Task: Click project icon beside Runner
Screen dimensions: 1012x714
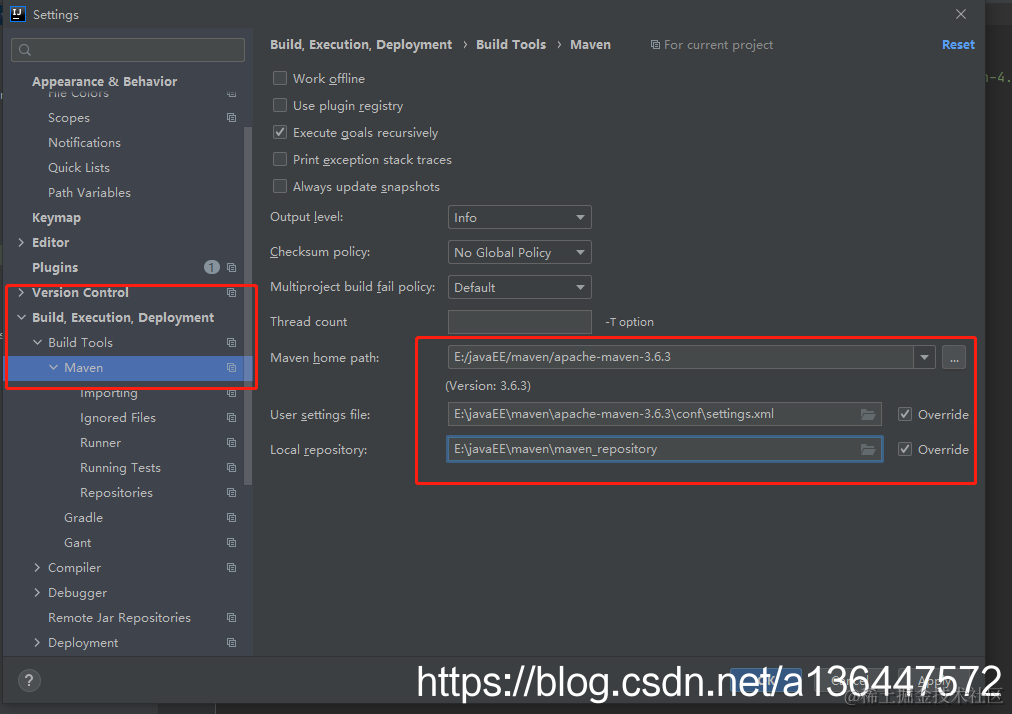Action: point(232,443)
